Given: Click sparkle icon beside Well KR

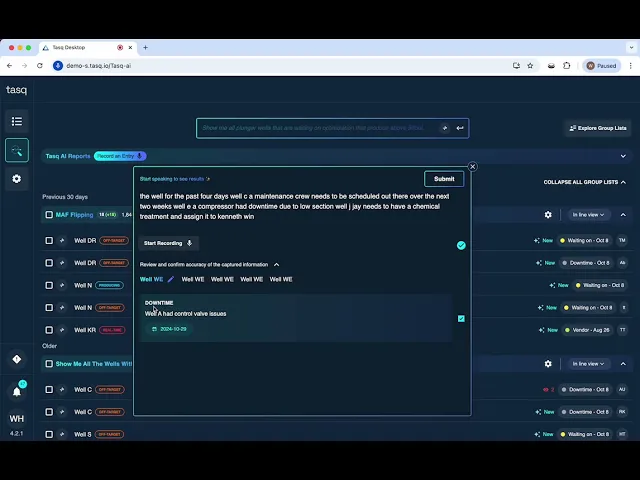Looking at the screenshot, I should click(x=62, y=330).
